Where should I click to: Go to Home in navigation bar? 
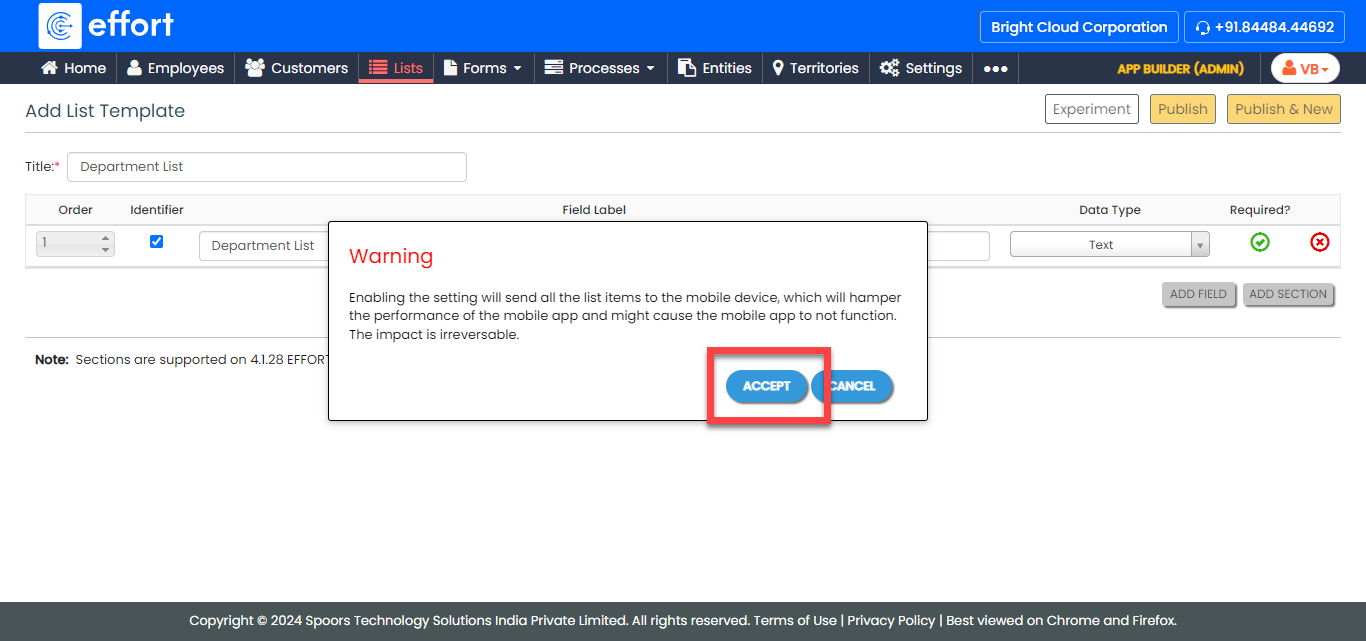[73, 68]
